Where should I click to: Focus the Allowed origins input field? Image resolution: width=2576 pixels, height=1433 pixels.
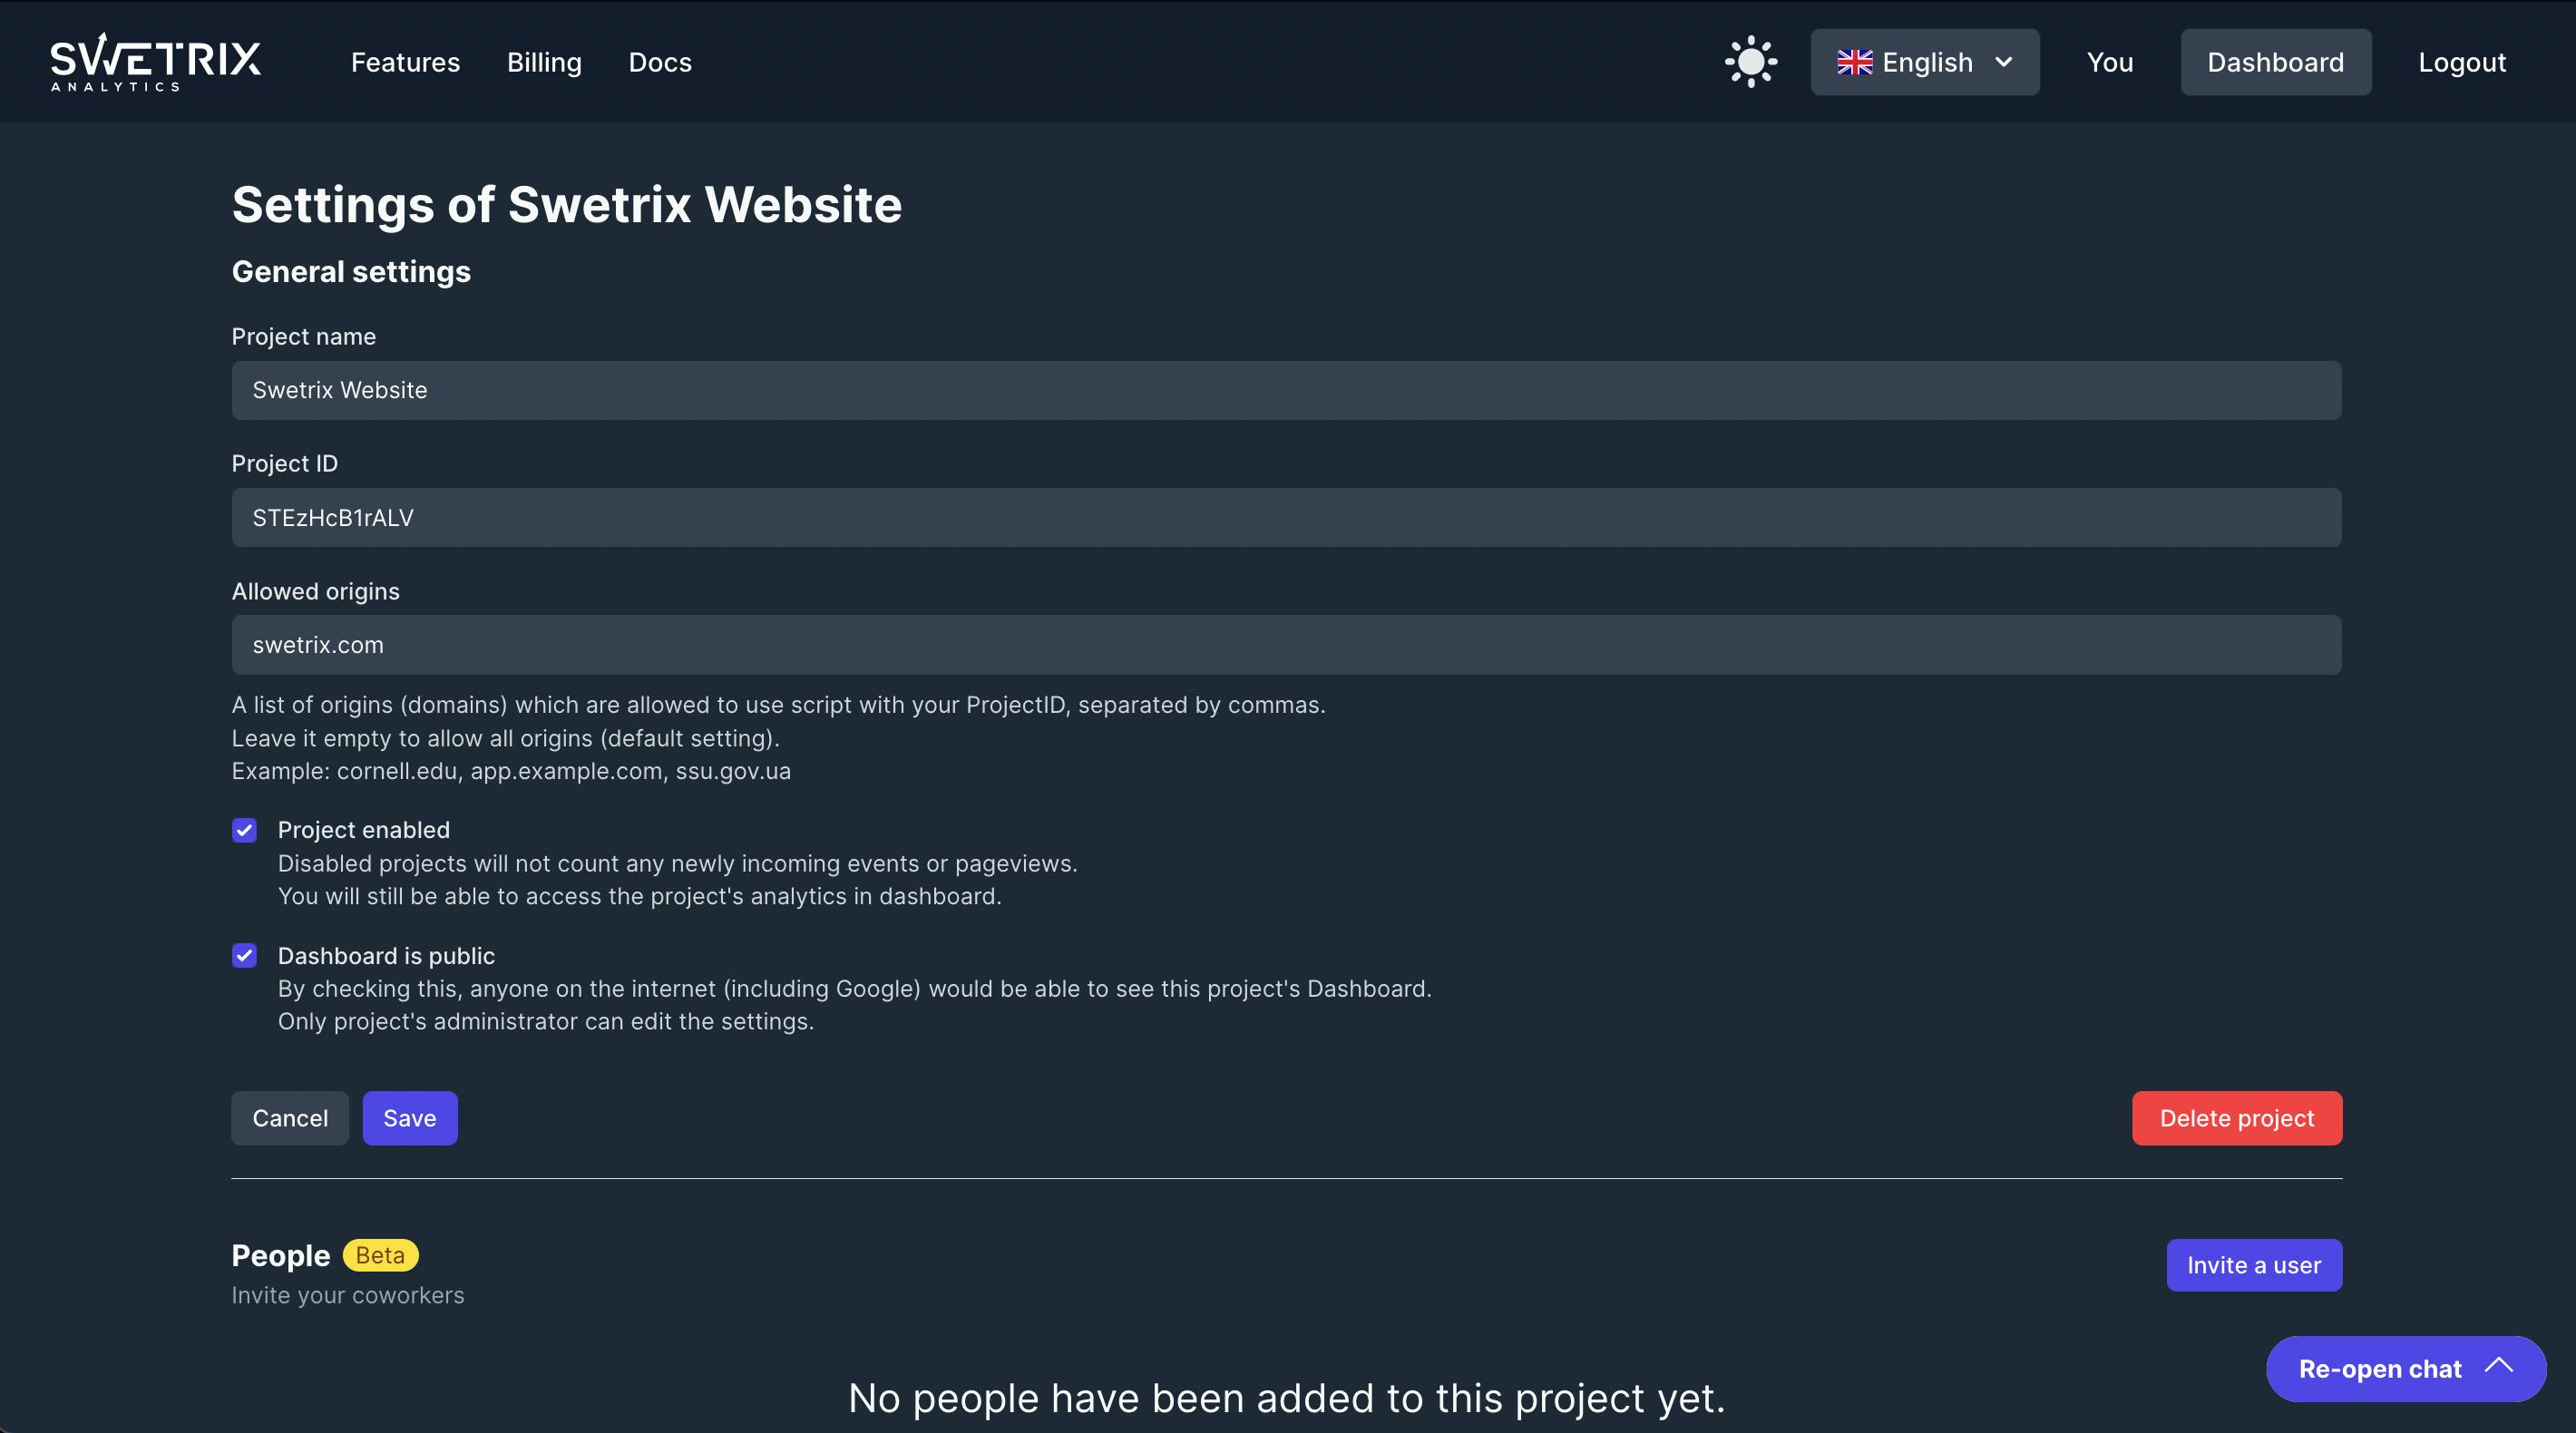click(x=1287, y=645)
